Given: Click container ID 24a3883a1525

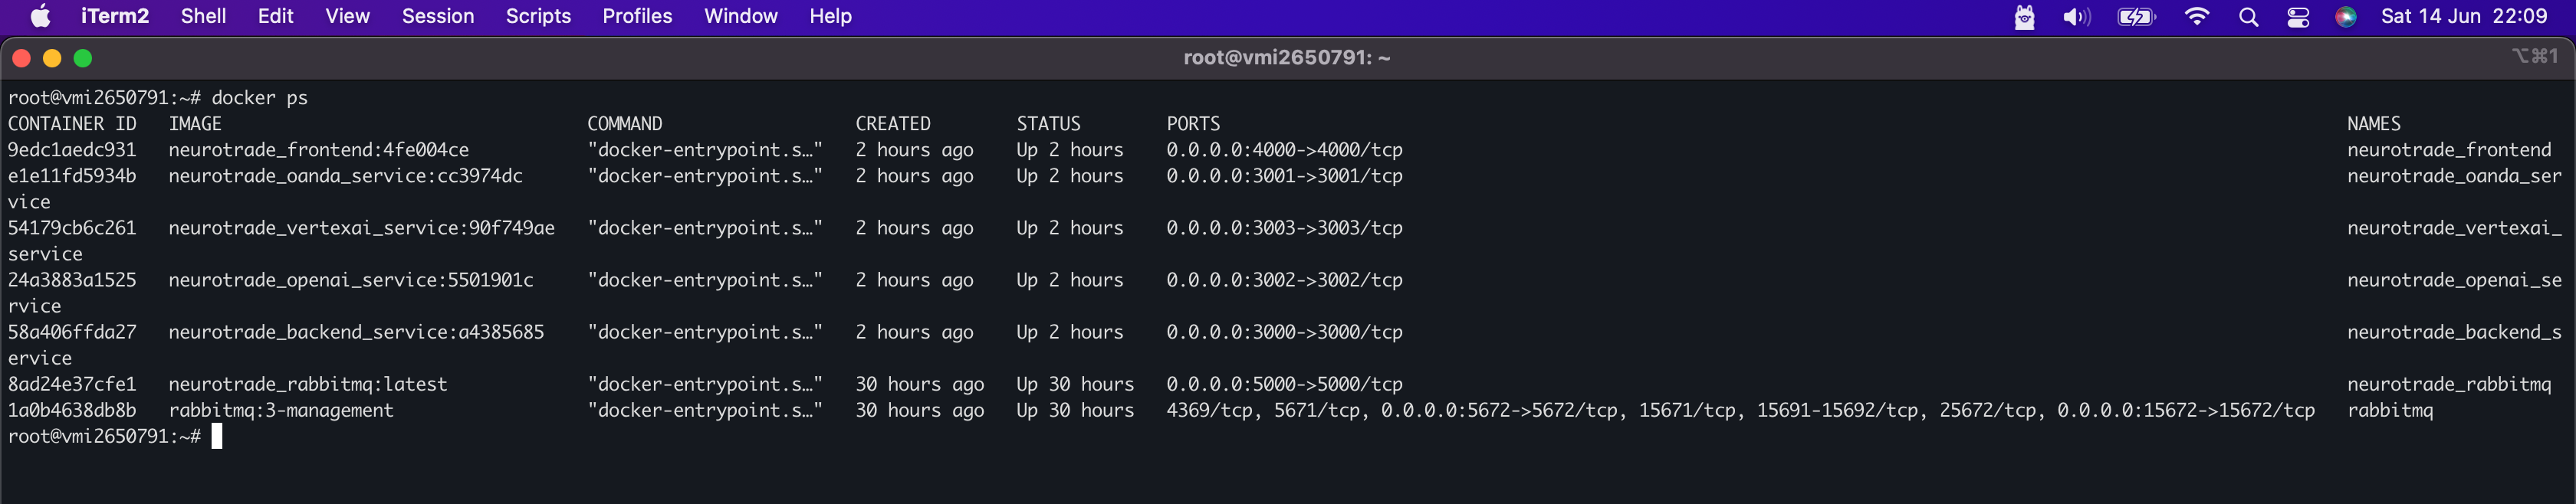Looking at the screenshot, I should tap(72, 280).
